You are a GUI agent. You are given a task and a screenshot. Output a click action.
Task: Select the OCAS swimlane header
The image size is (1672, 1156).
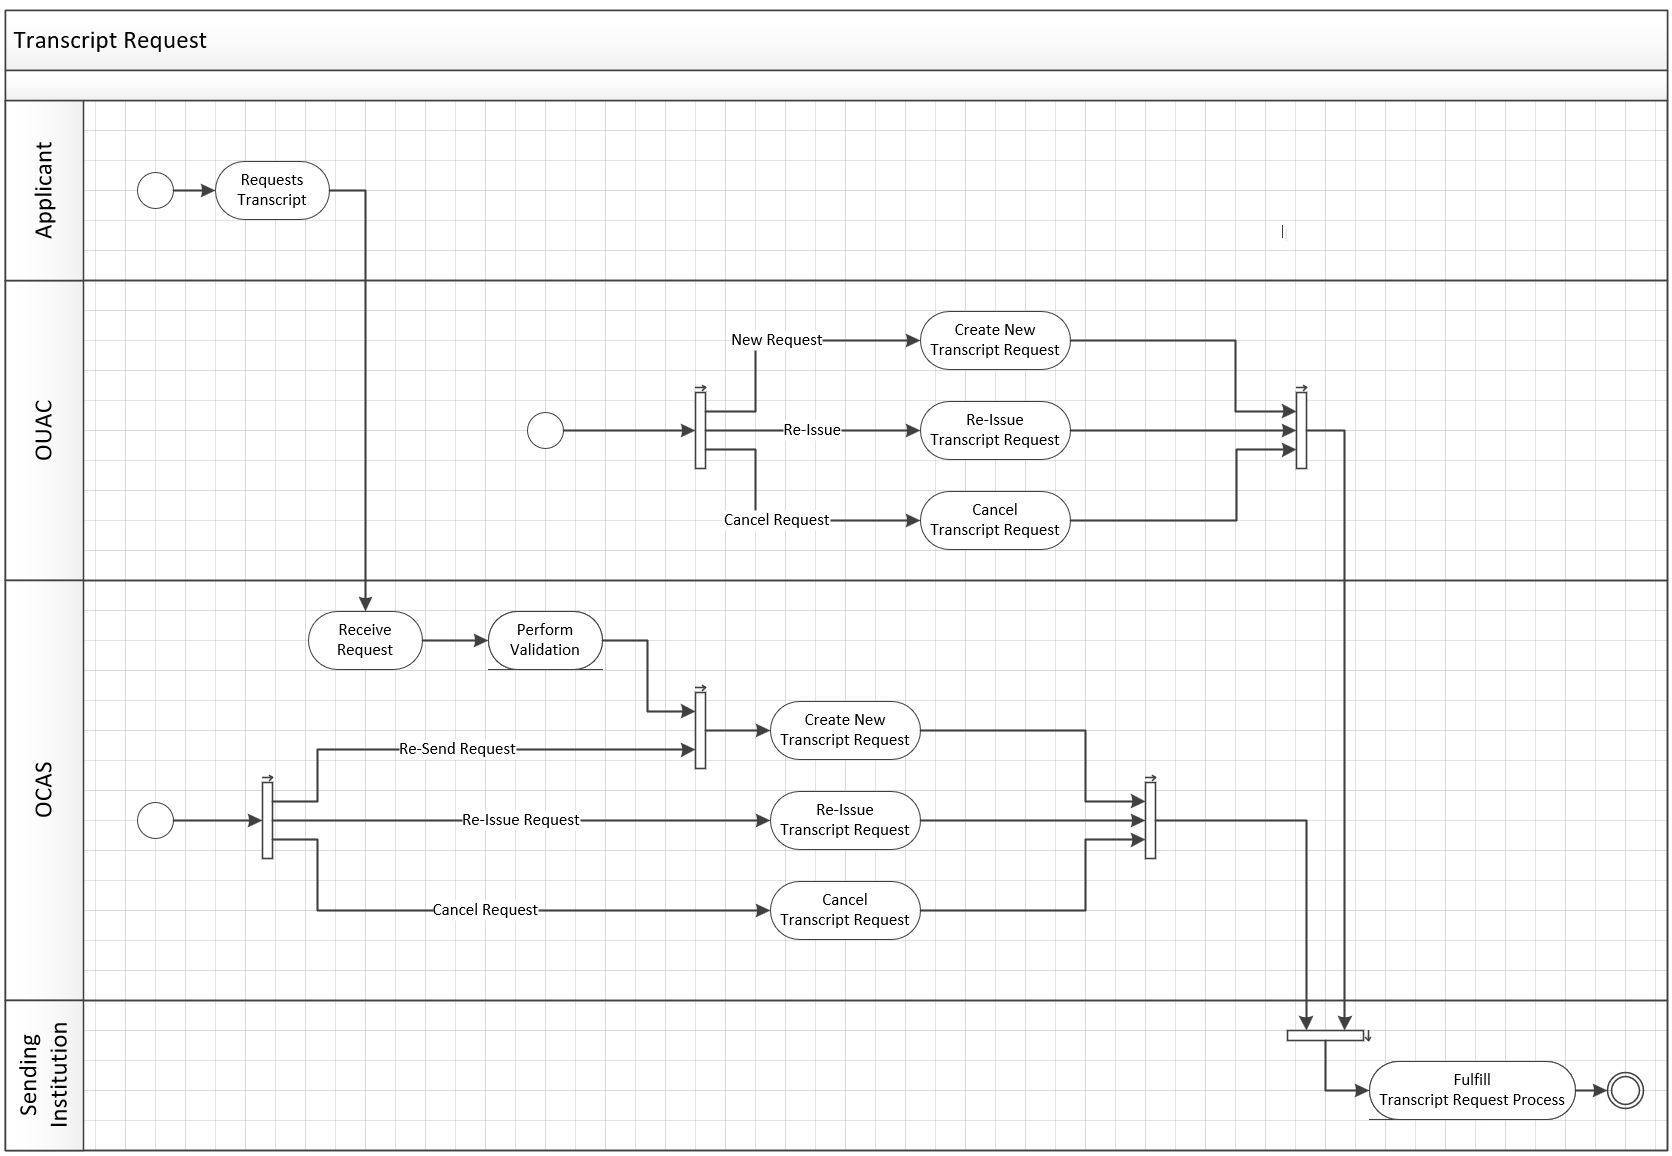[44, 790]
